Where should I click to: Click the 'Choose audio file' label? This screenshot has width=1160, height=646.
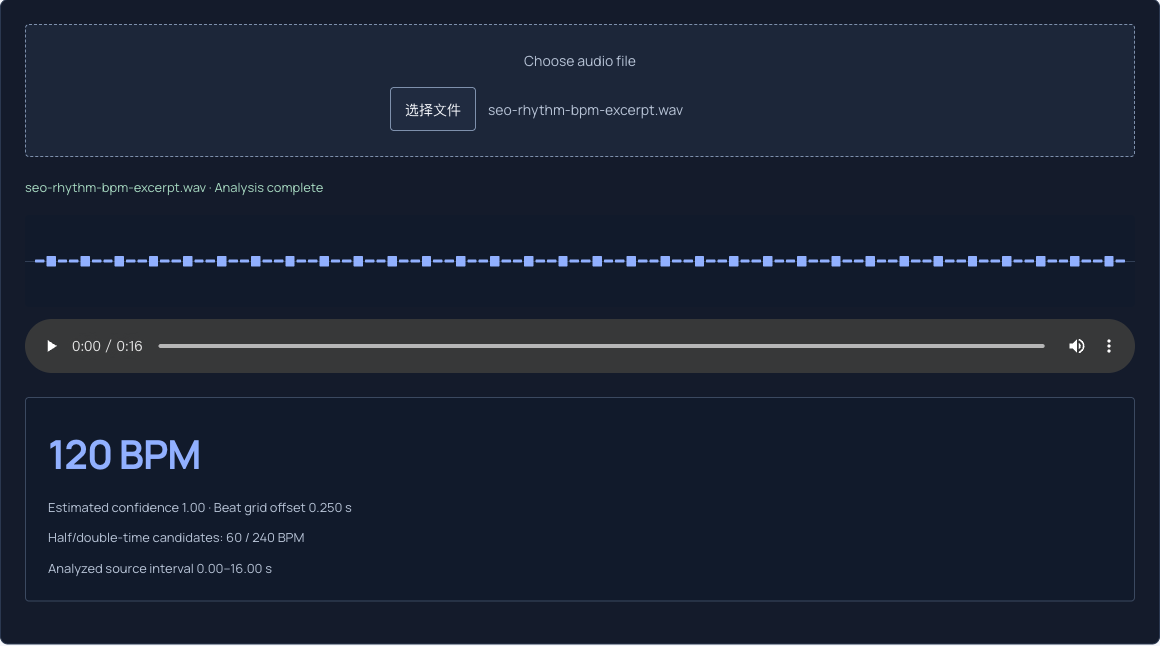pos(579,61)
